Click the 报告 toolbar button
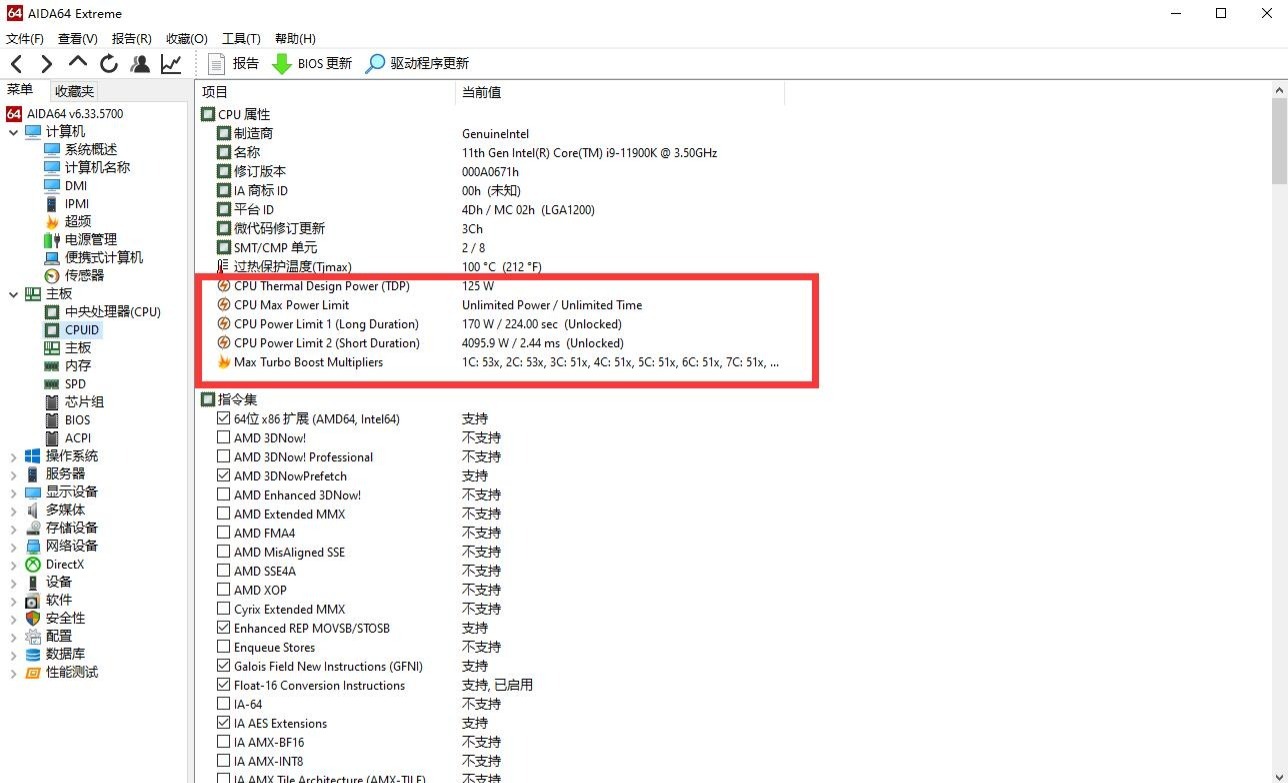The height and width of the screenshot is (783, 1288). 233,64
